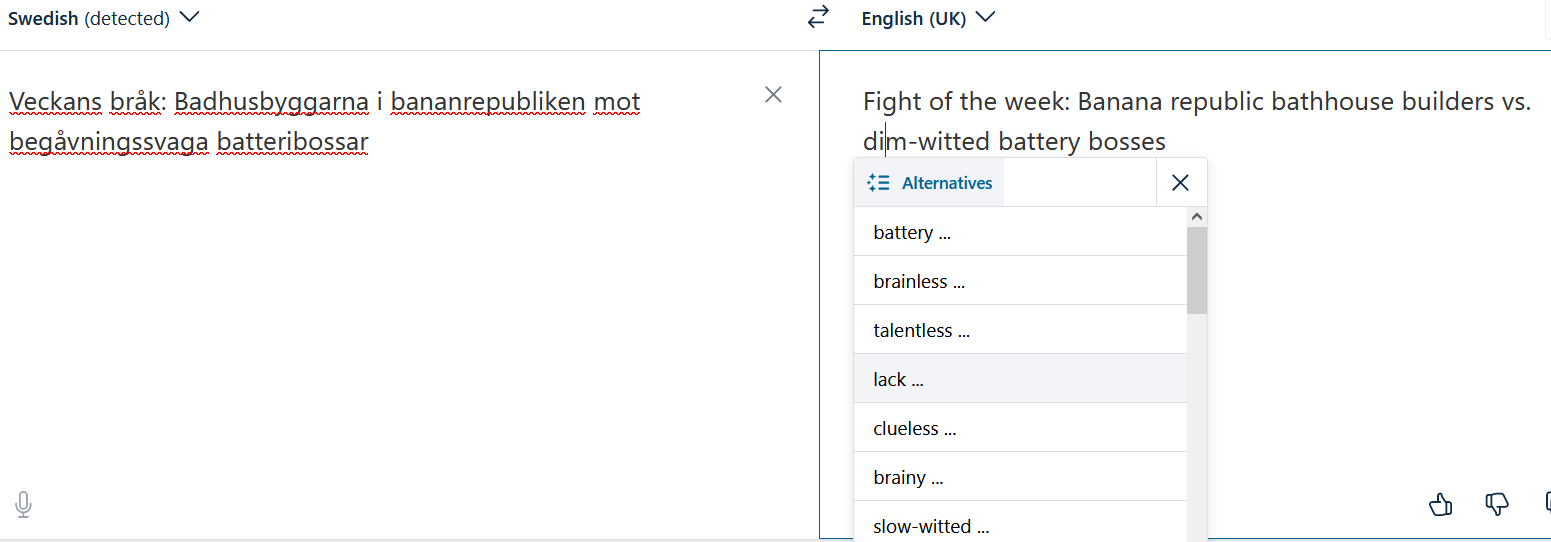The width and height of the screenshot is (1551, 542).
Task: Click the Alternatives list icon
Action: (x=879, y=183)
